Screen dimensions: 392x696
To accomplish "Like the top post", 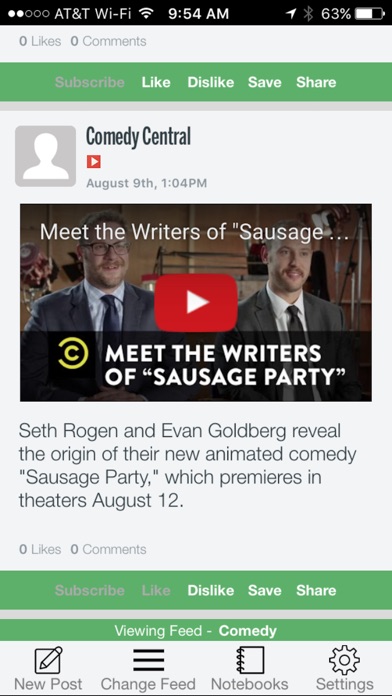I will pos(156,82).
